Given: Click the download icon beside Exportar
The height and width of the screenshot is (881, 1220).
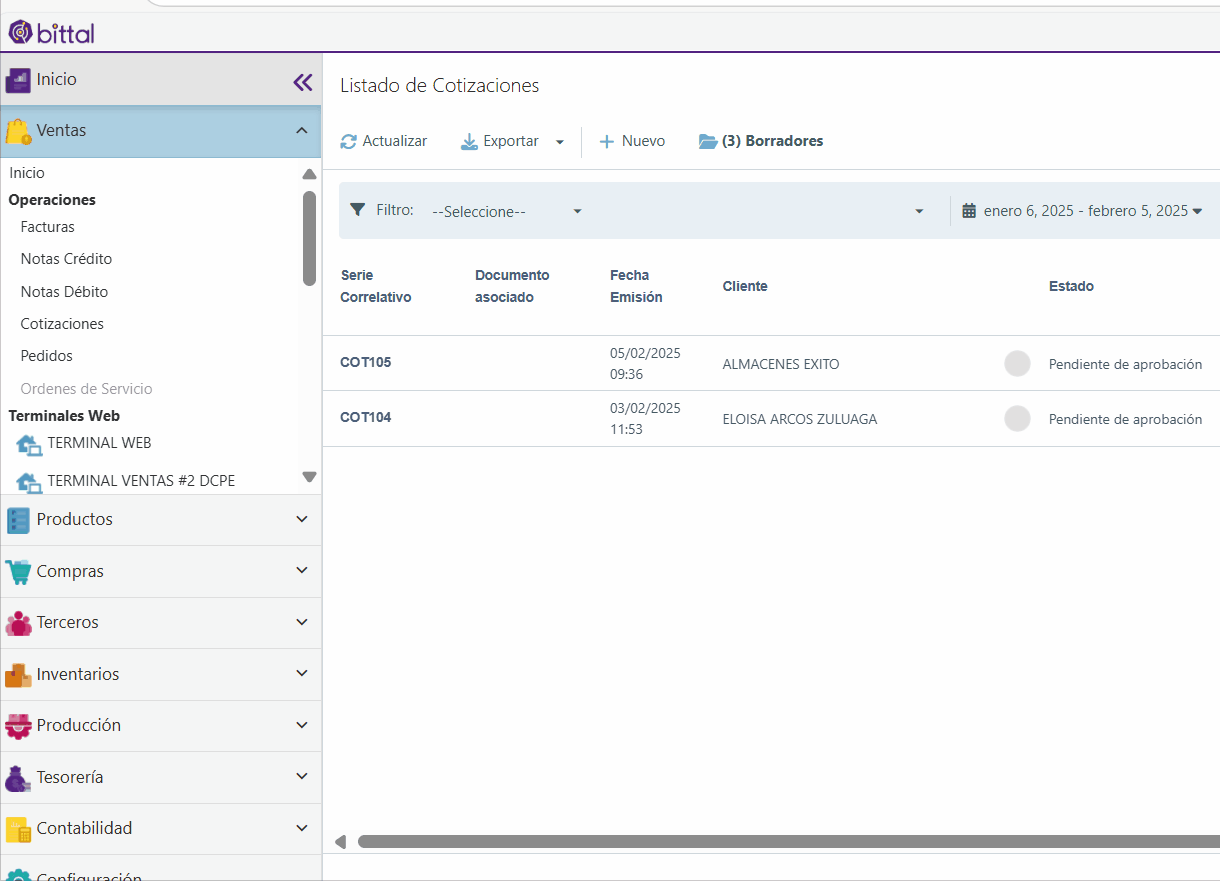Looking at the screenshot, I should [469, 142].
